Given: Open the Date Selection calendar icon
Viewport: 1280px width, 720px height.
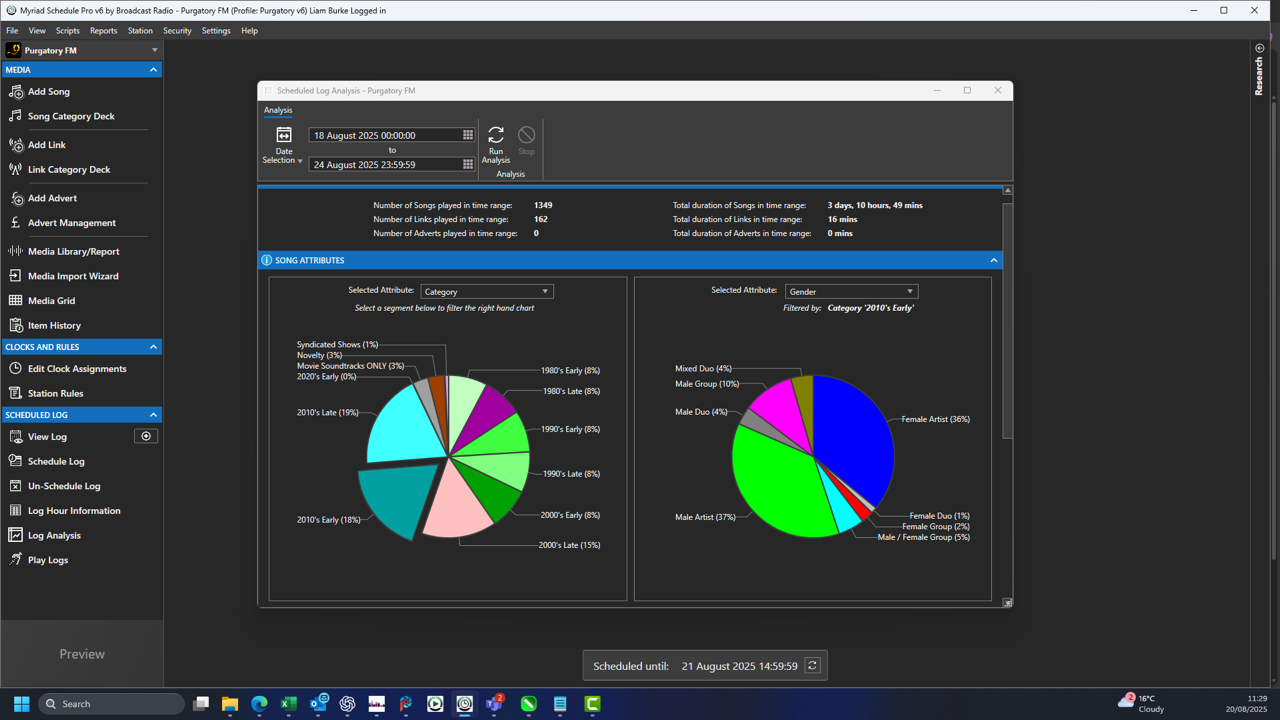Looking at the screenshot, I should [x=284, y=135].
